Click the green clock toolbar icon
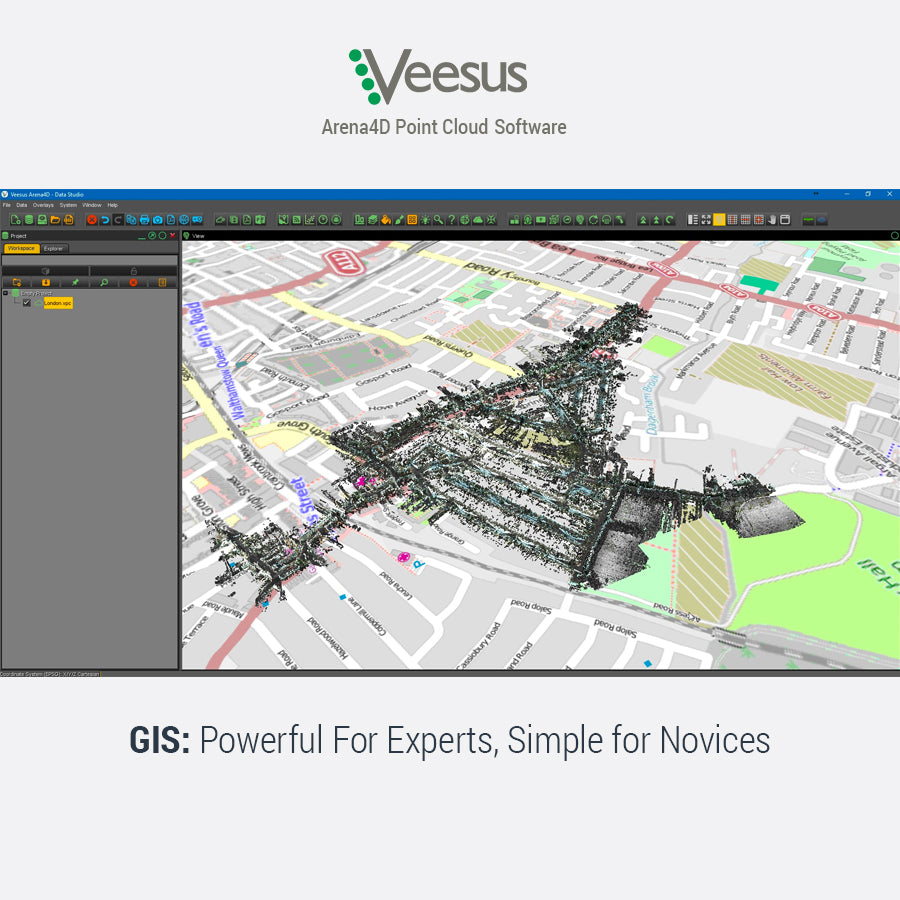 coord(323,220)
